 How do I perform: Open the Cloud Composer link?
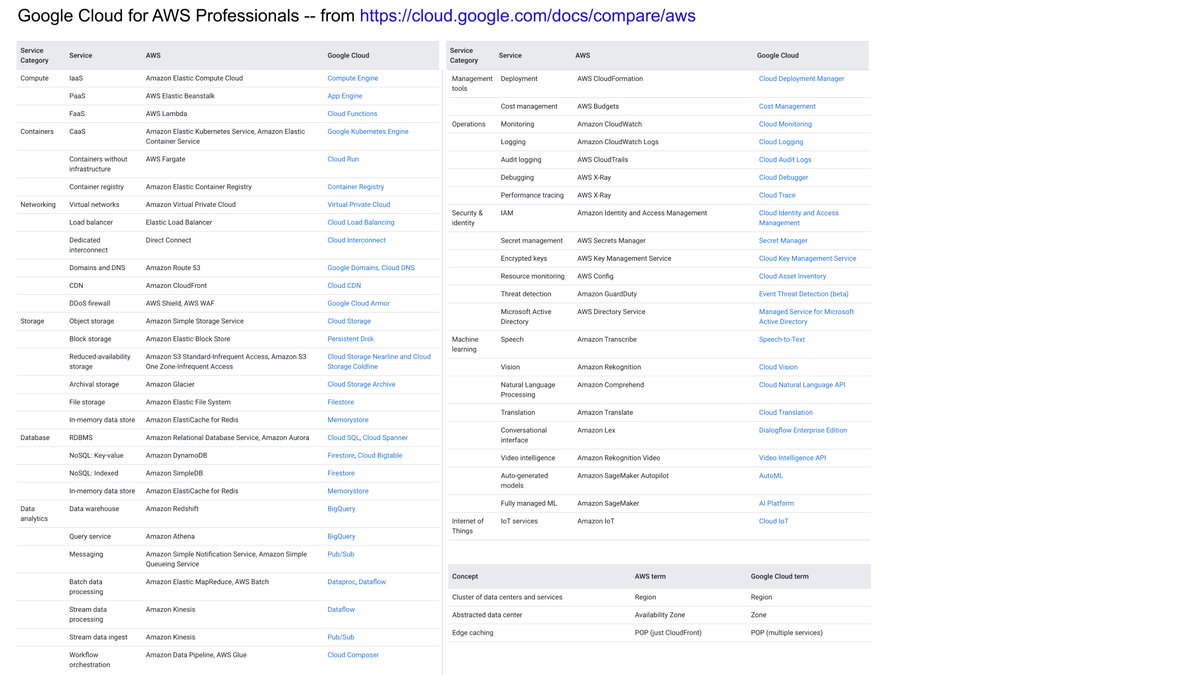click(x=353, y=656)
